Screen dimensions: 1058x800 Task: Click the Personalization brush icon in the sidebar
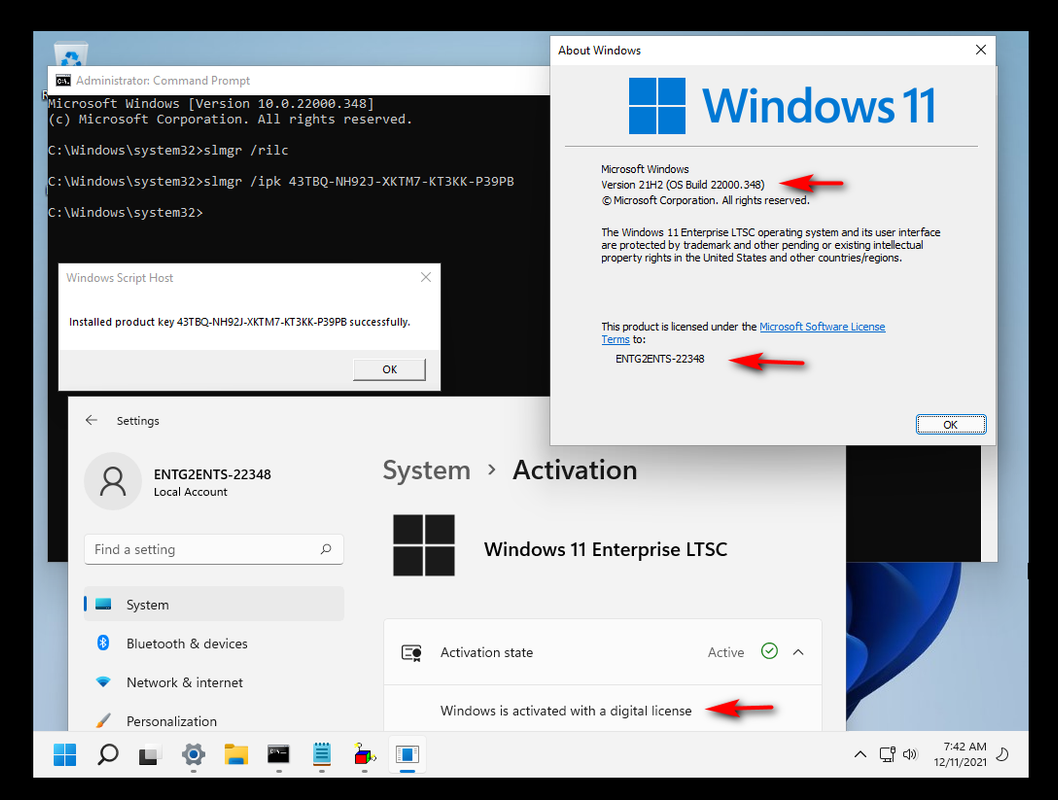tap(103, 720)
